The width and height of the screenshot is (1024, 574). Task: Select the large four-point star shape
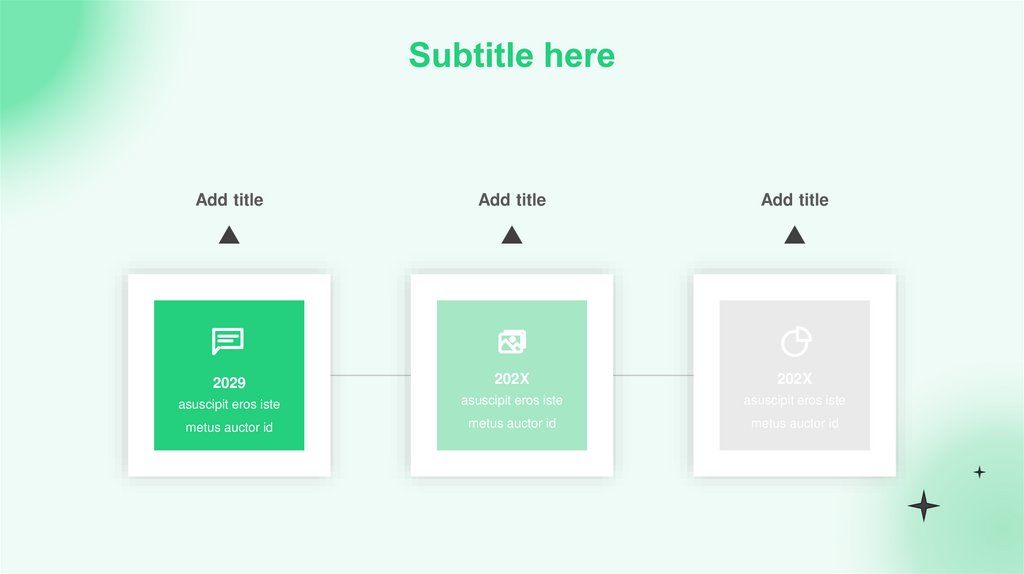[x=923, y=506]
